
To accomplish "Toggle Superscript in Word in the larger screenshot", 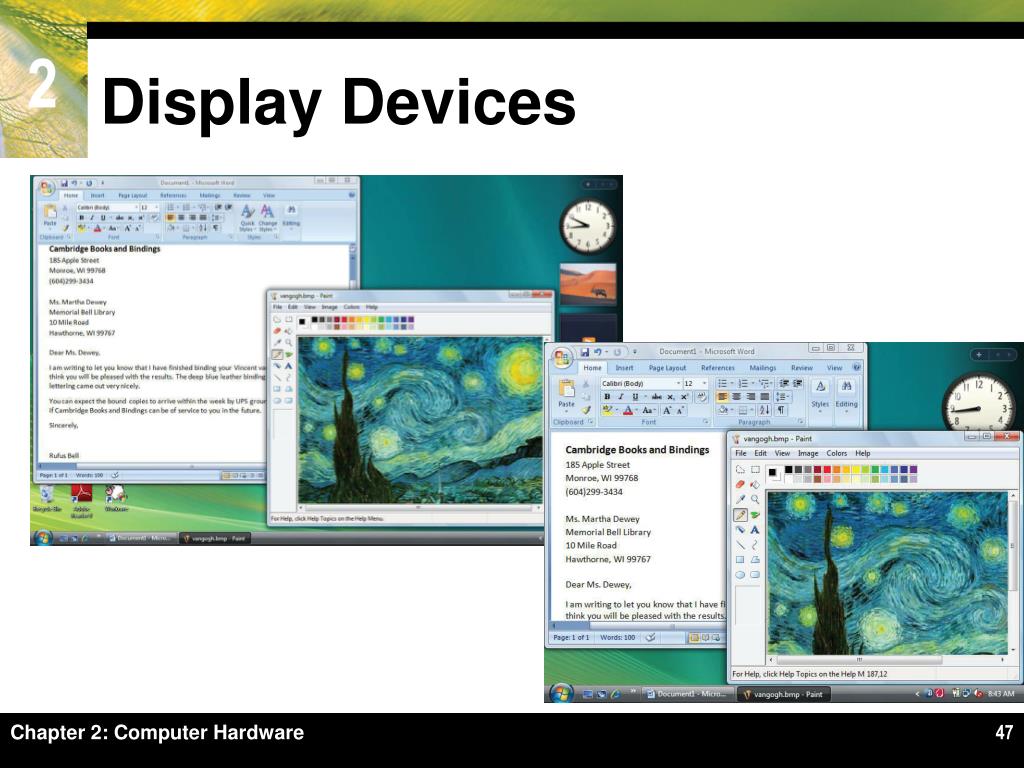I will 684,396.
